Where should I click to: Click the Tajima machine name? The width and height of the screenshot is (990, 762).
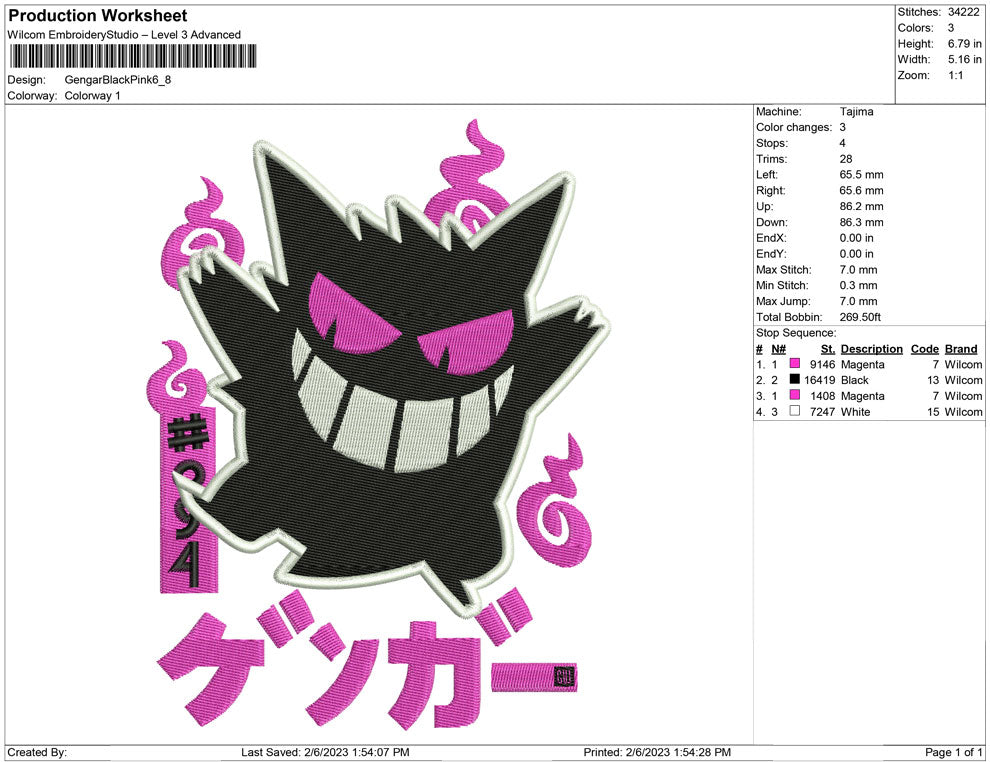click(856, 111)
